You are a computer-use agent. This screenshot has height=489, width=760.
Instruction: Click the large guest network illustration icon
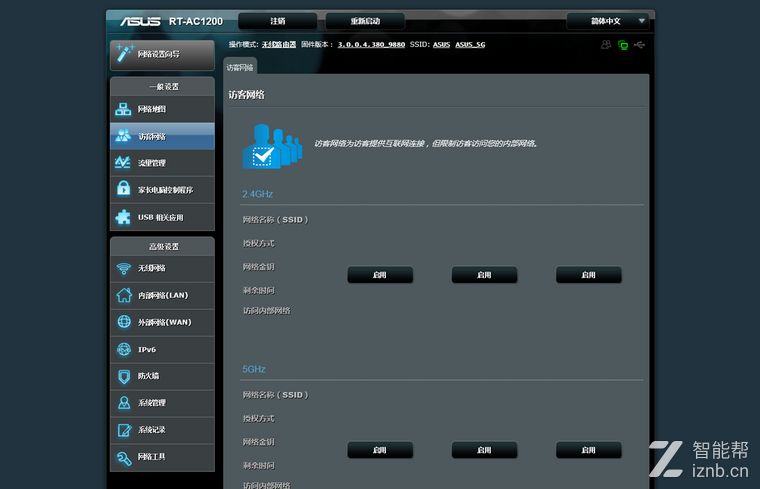tap(272, 146)
